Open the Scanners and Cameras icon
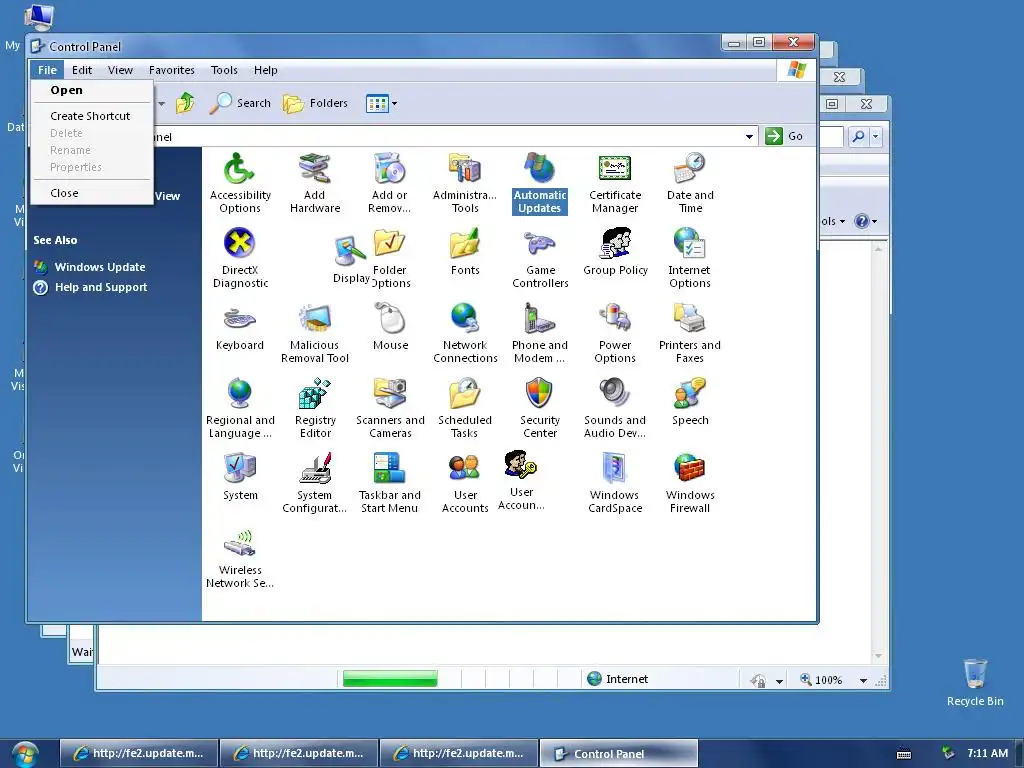This screenshot has width=1024, height=768. [x=390, y=408]
